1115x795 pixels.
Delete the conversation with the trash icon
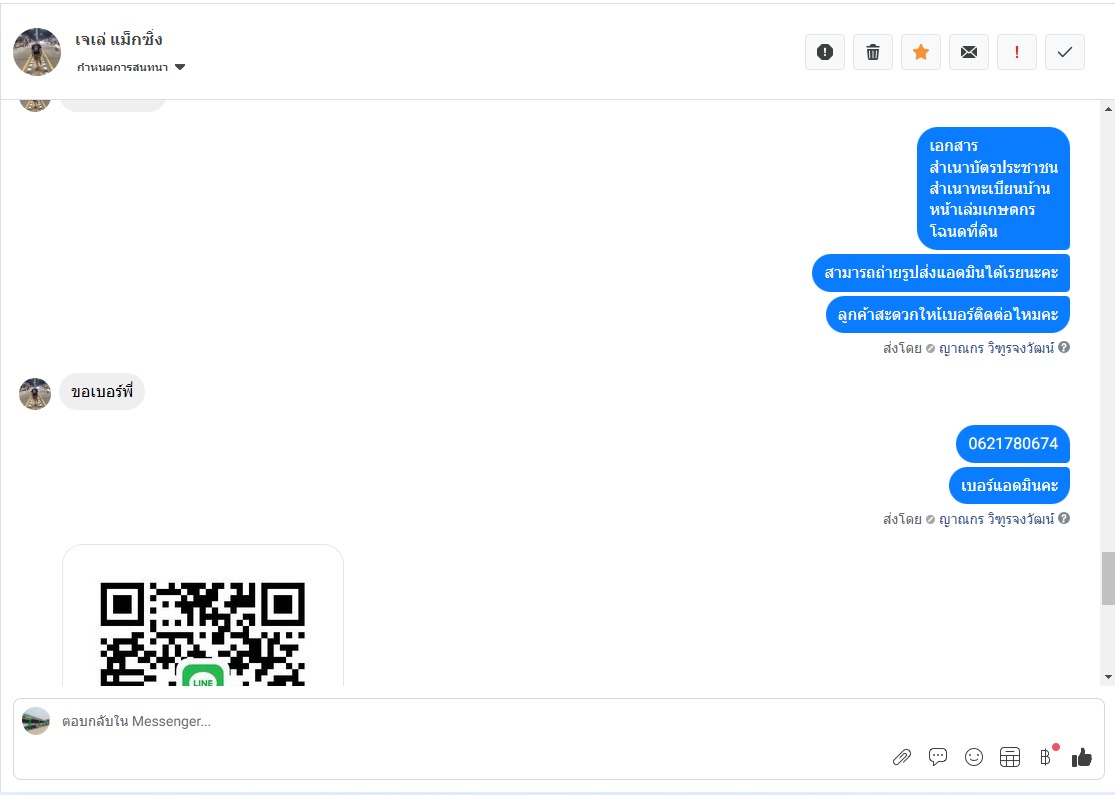click(x=873, y=52)
